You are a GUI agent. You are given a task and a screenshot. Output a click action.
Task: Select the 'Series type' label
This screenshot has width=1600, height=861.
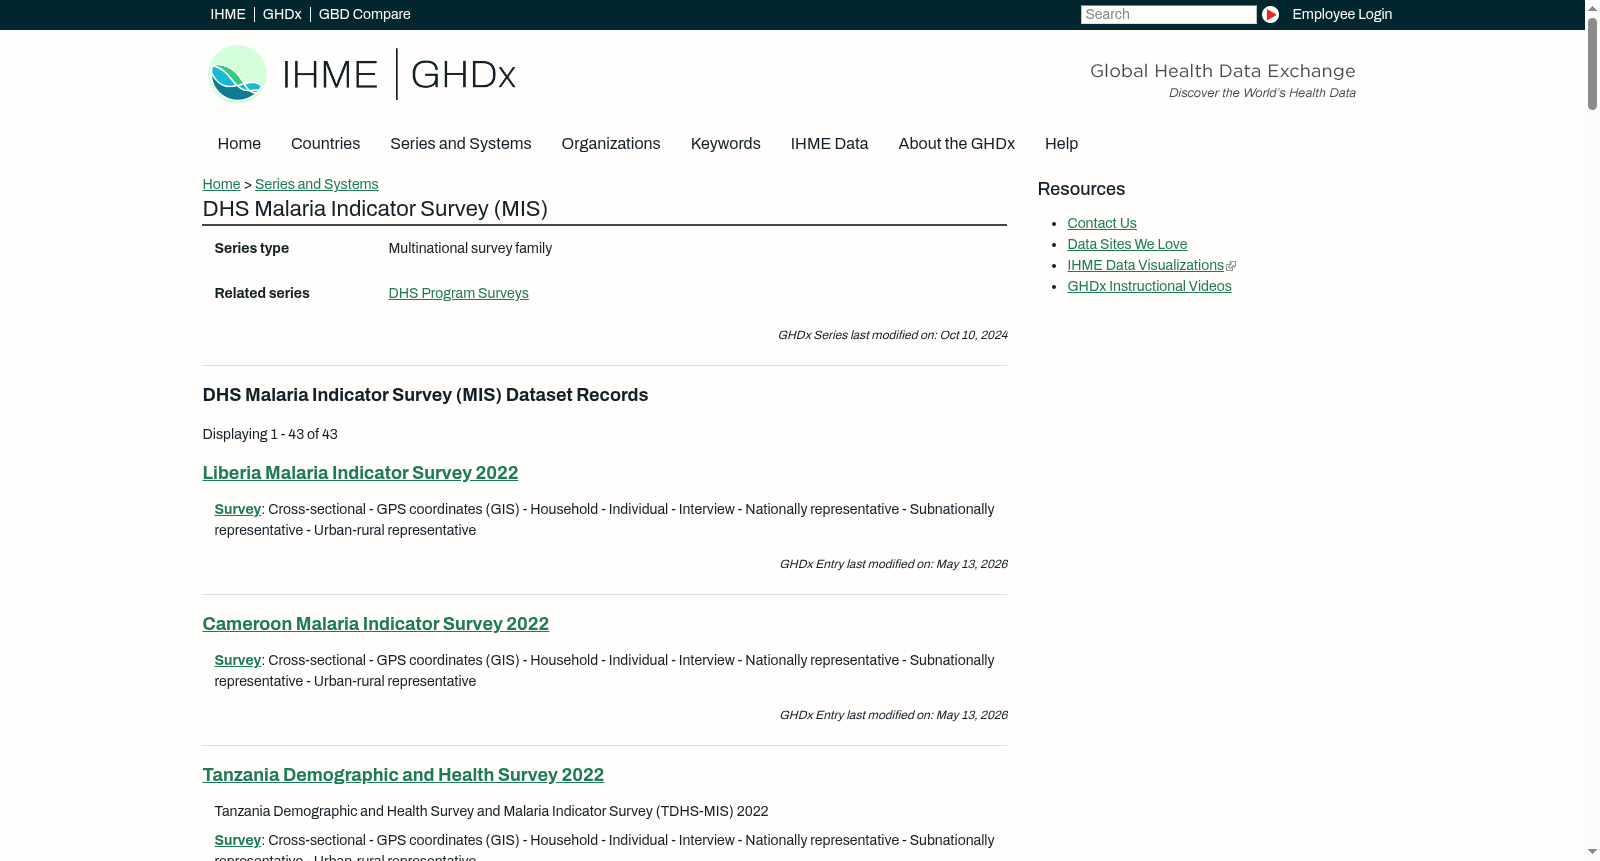(252, 248)
